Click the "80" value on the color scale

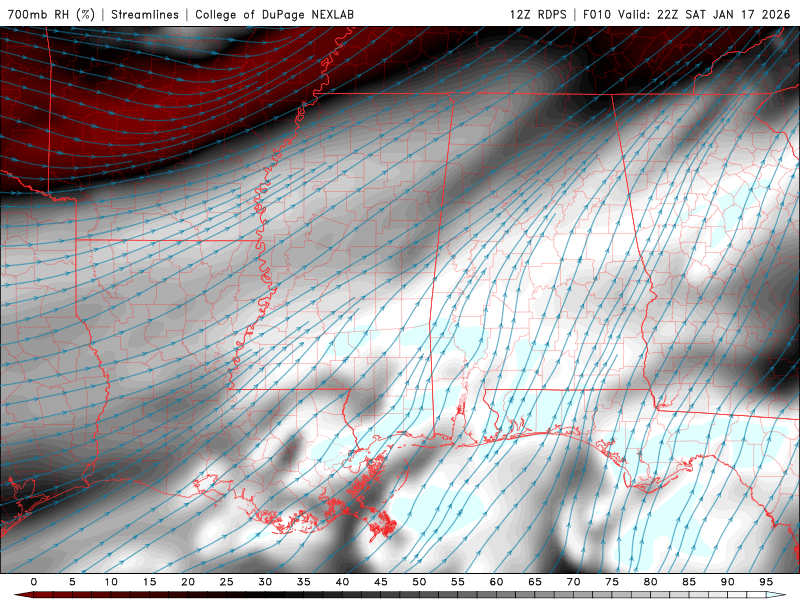click(x=651, y=582)
